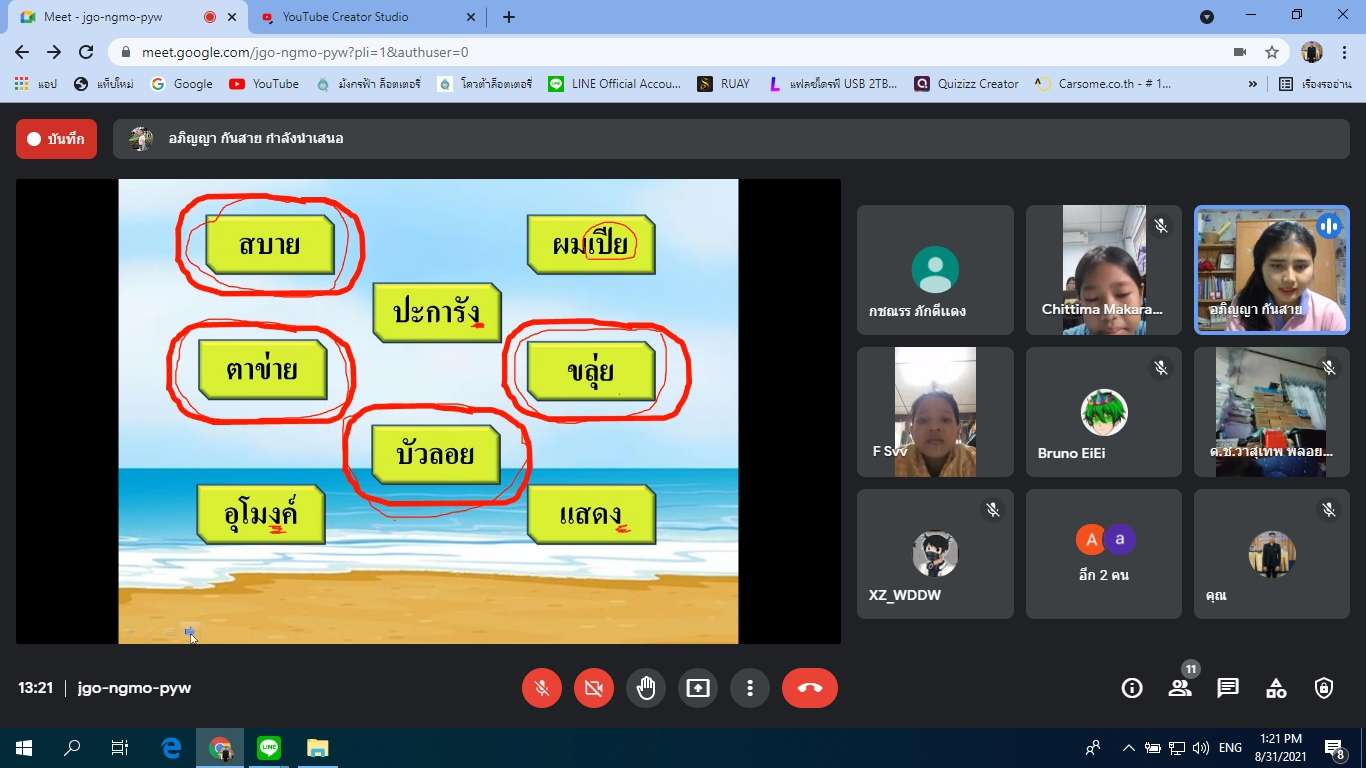This screenshot has height=768, width=1366.
Task: Bookmark this page with star icon
Action: click(x=1272, y=52)
